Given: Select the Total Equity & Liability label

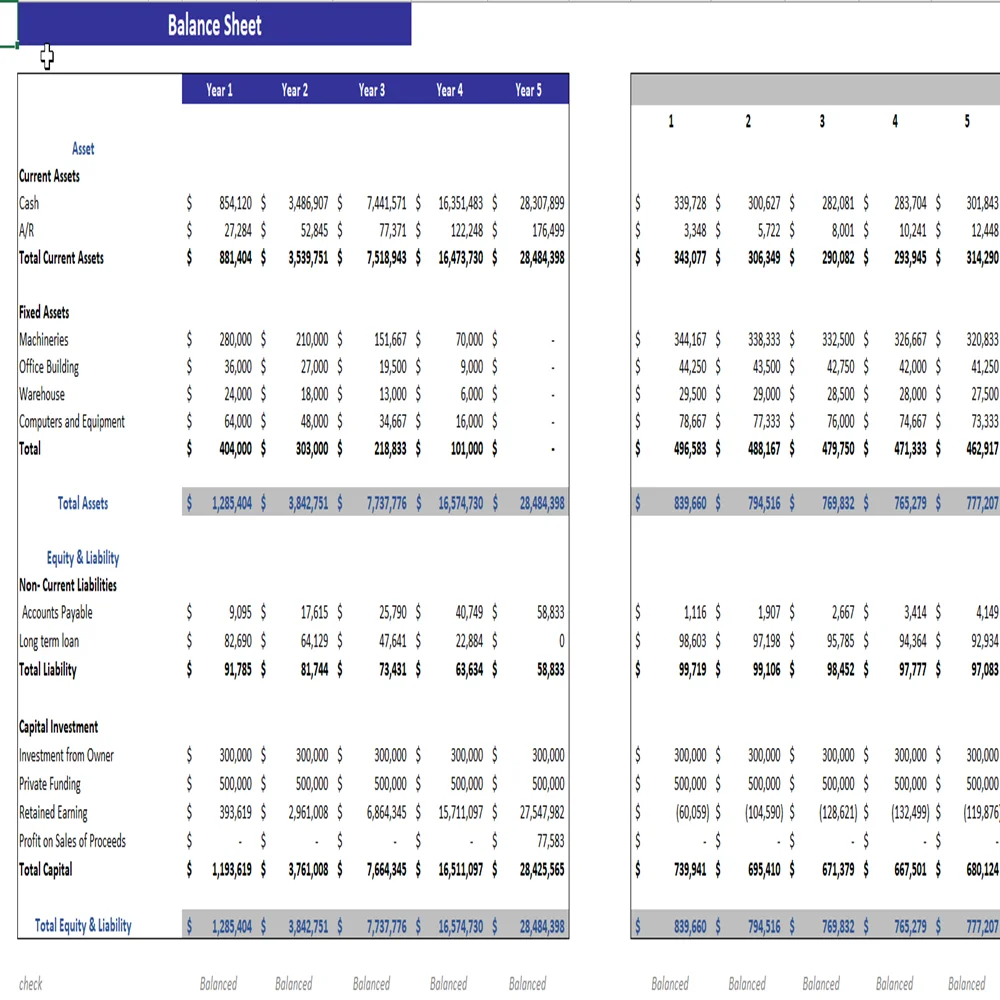Looking at the screenshot, I should 83,926.
